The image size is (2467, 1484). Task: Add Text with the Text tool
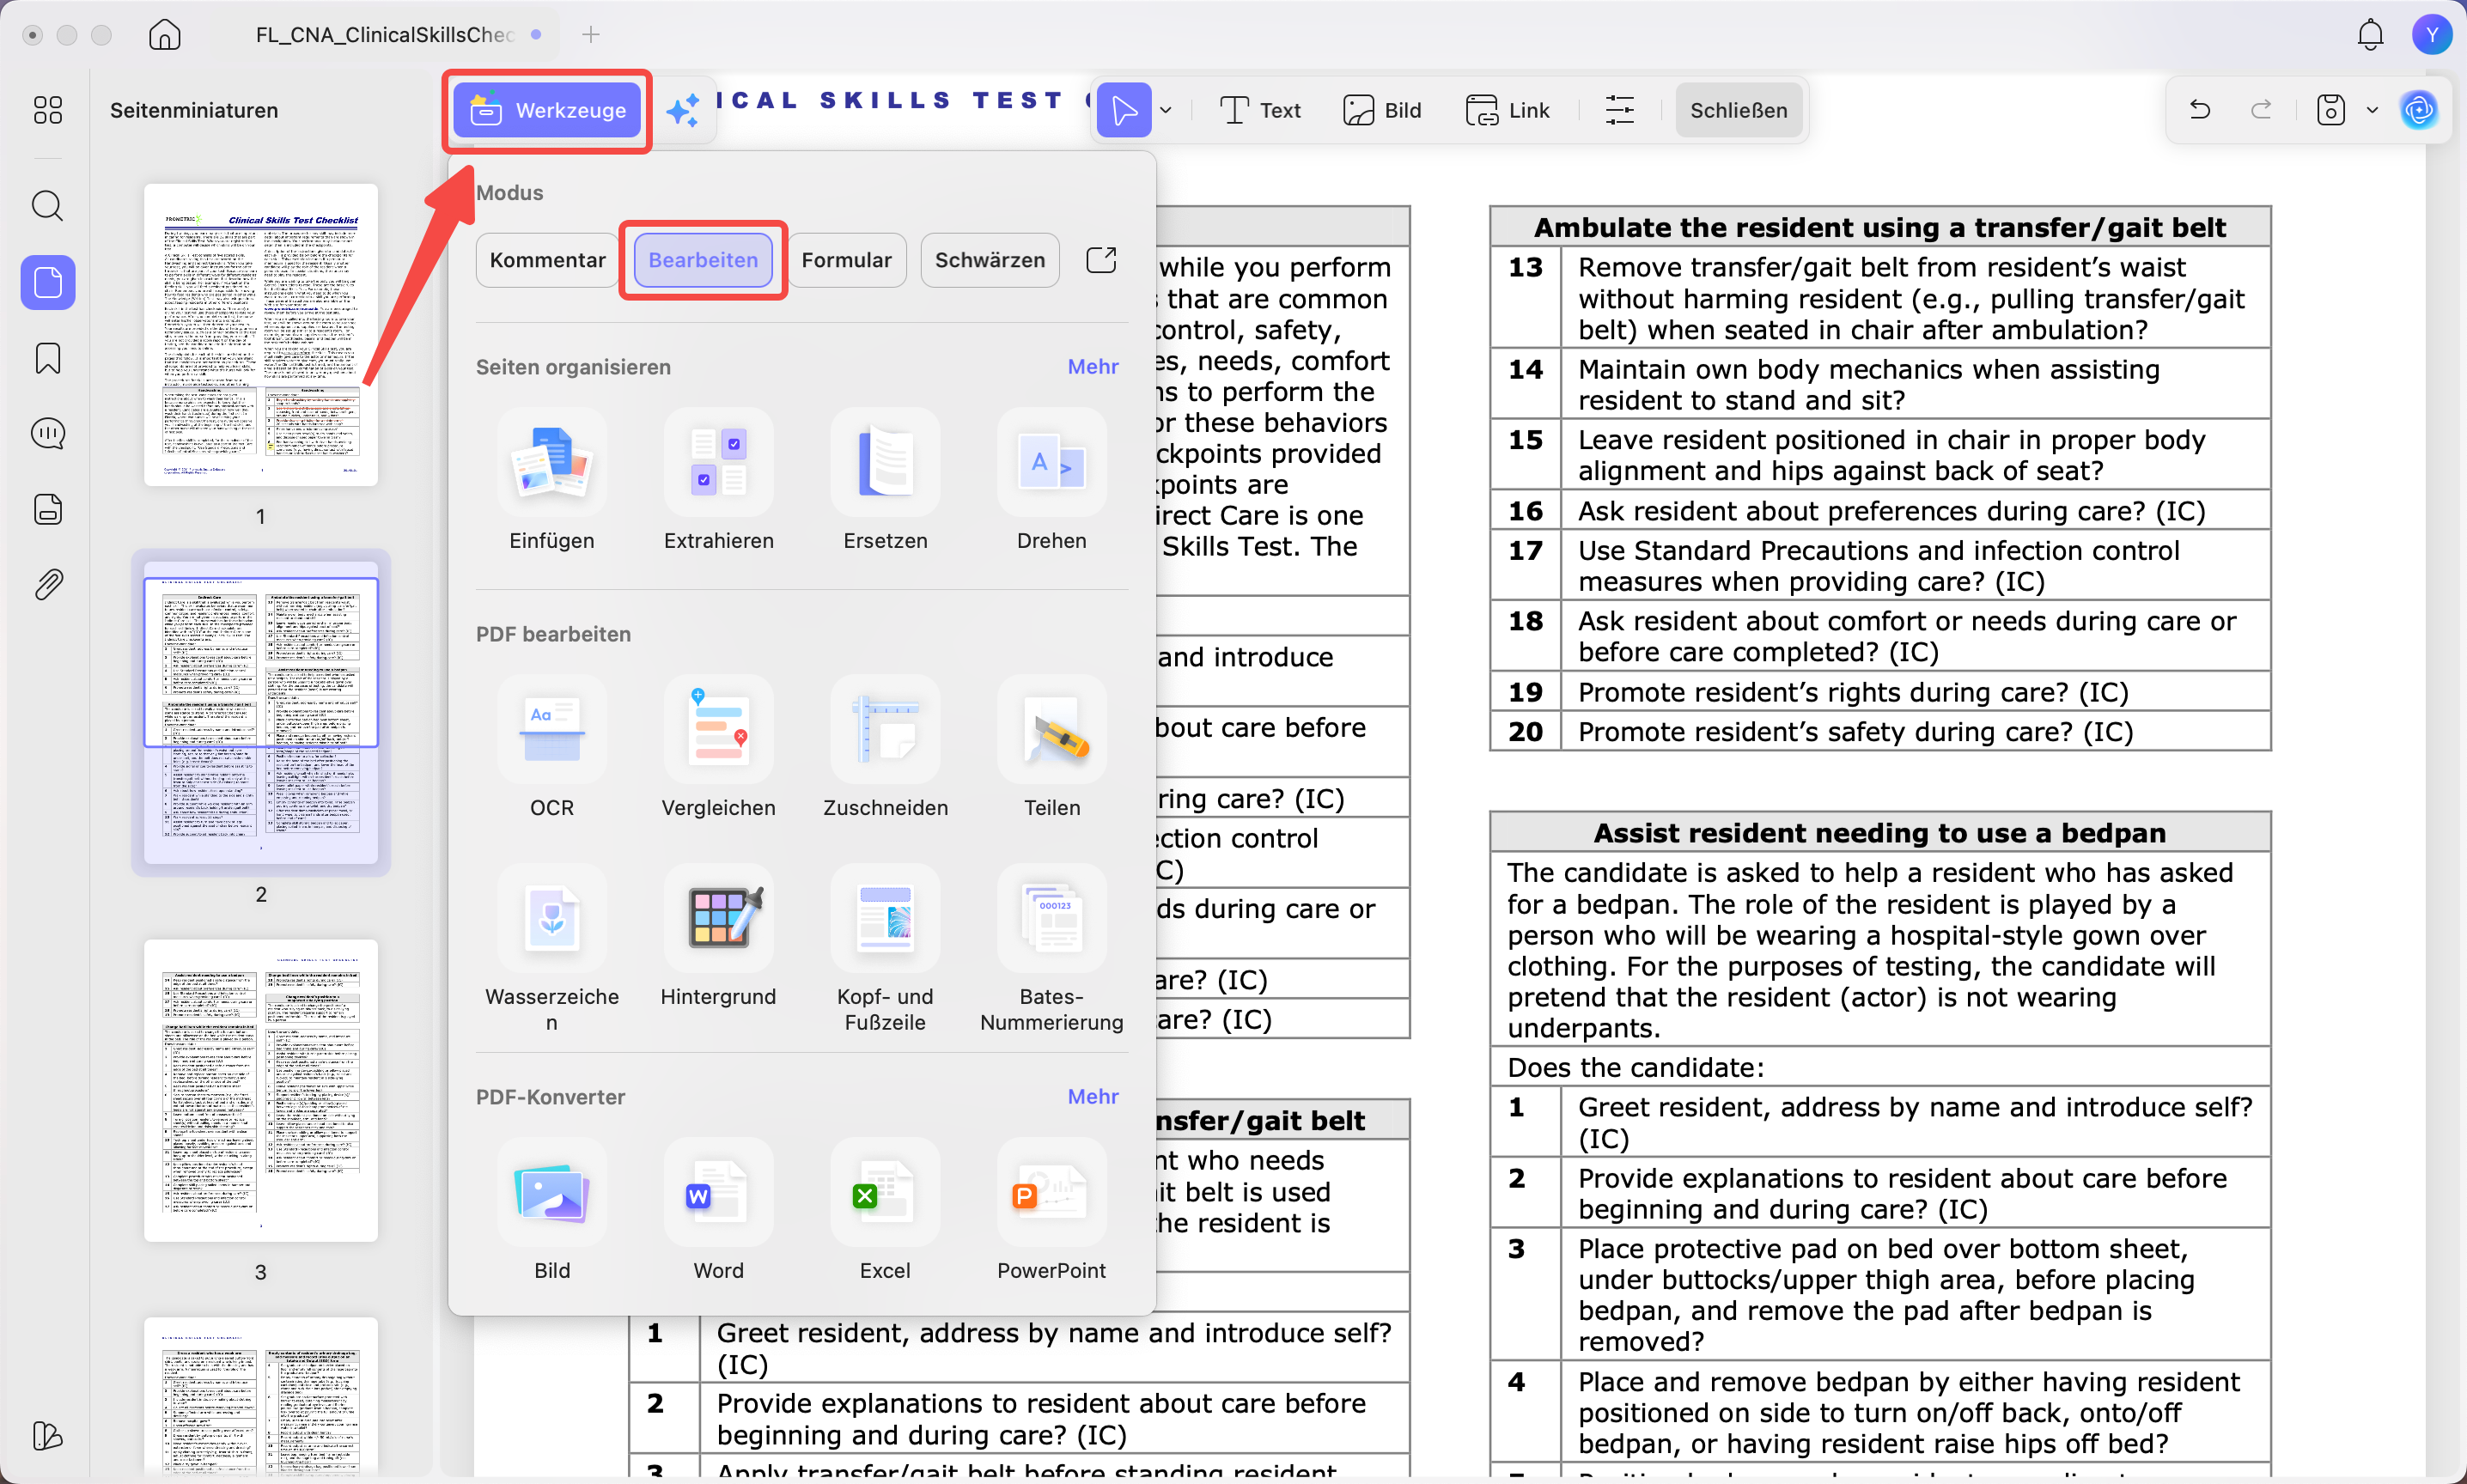[1260, 110]
